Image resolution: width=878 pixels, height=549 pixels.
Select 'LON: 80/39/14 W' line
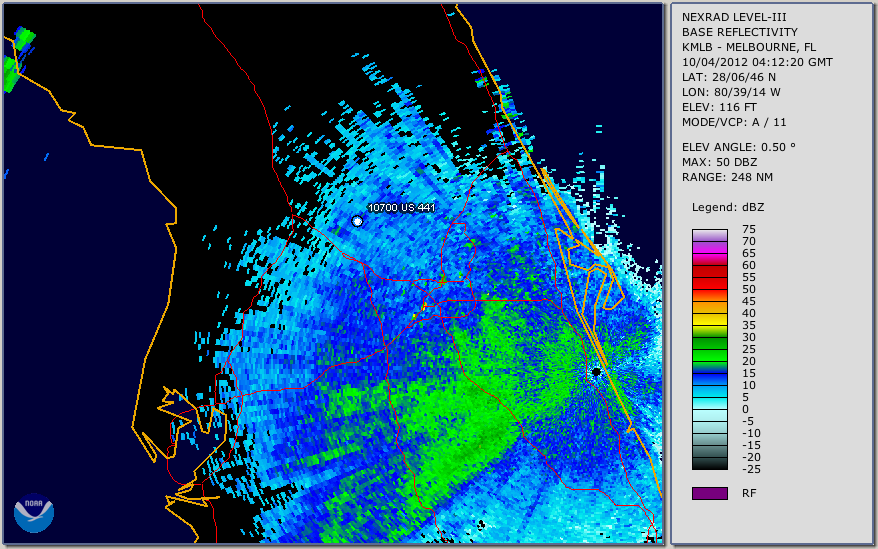[731, 92]
